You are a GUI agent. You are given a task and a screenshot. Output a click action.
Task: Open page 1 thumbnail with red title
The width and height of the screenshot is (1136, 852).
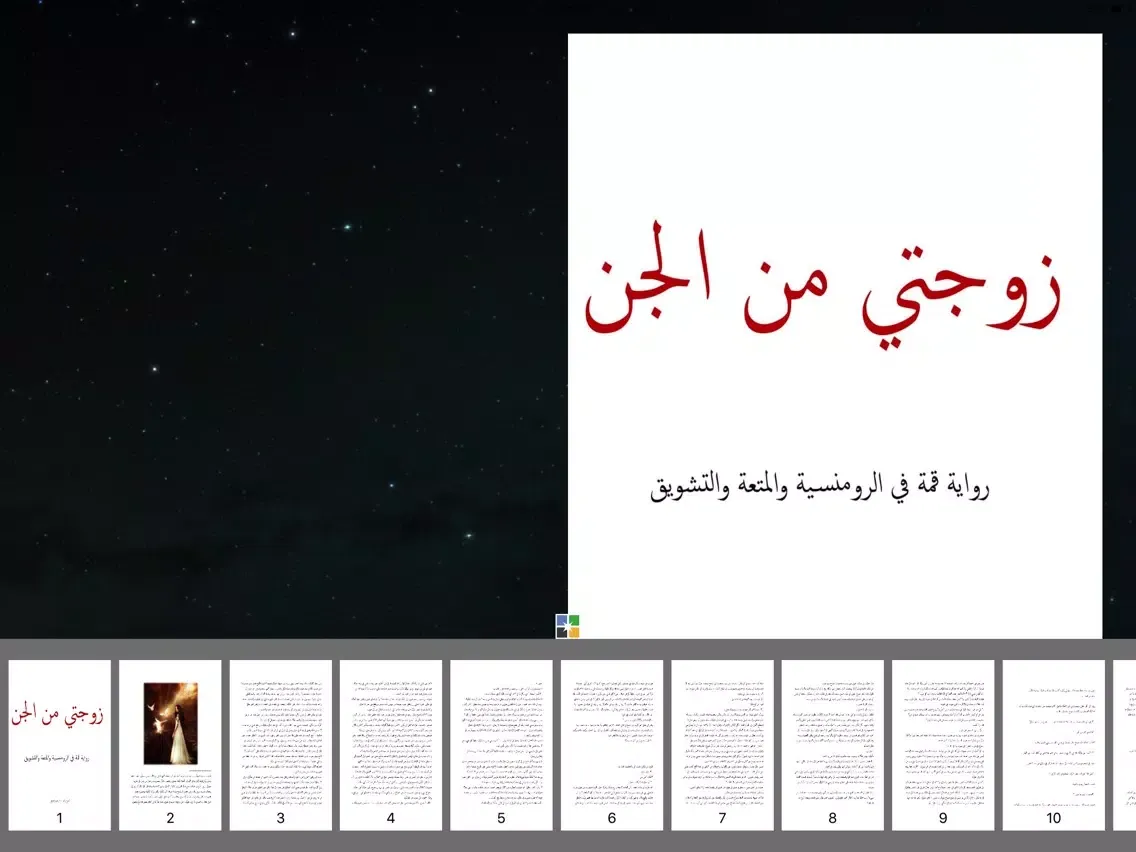59,745
